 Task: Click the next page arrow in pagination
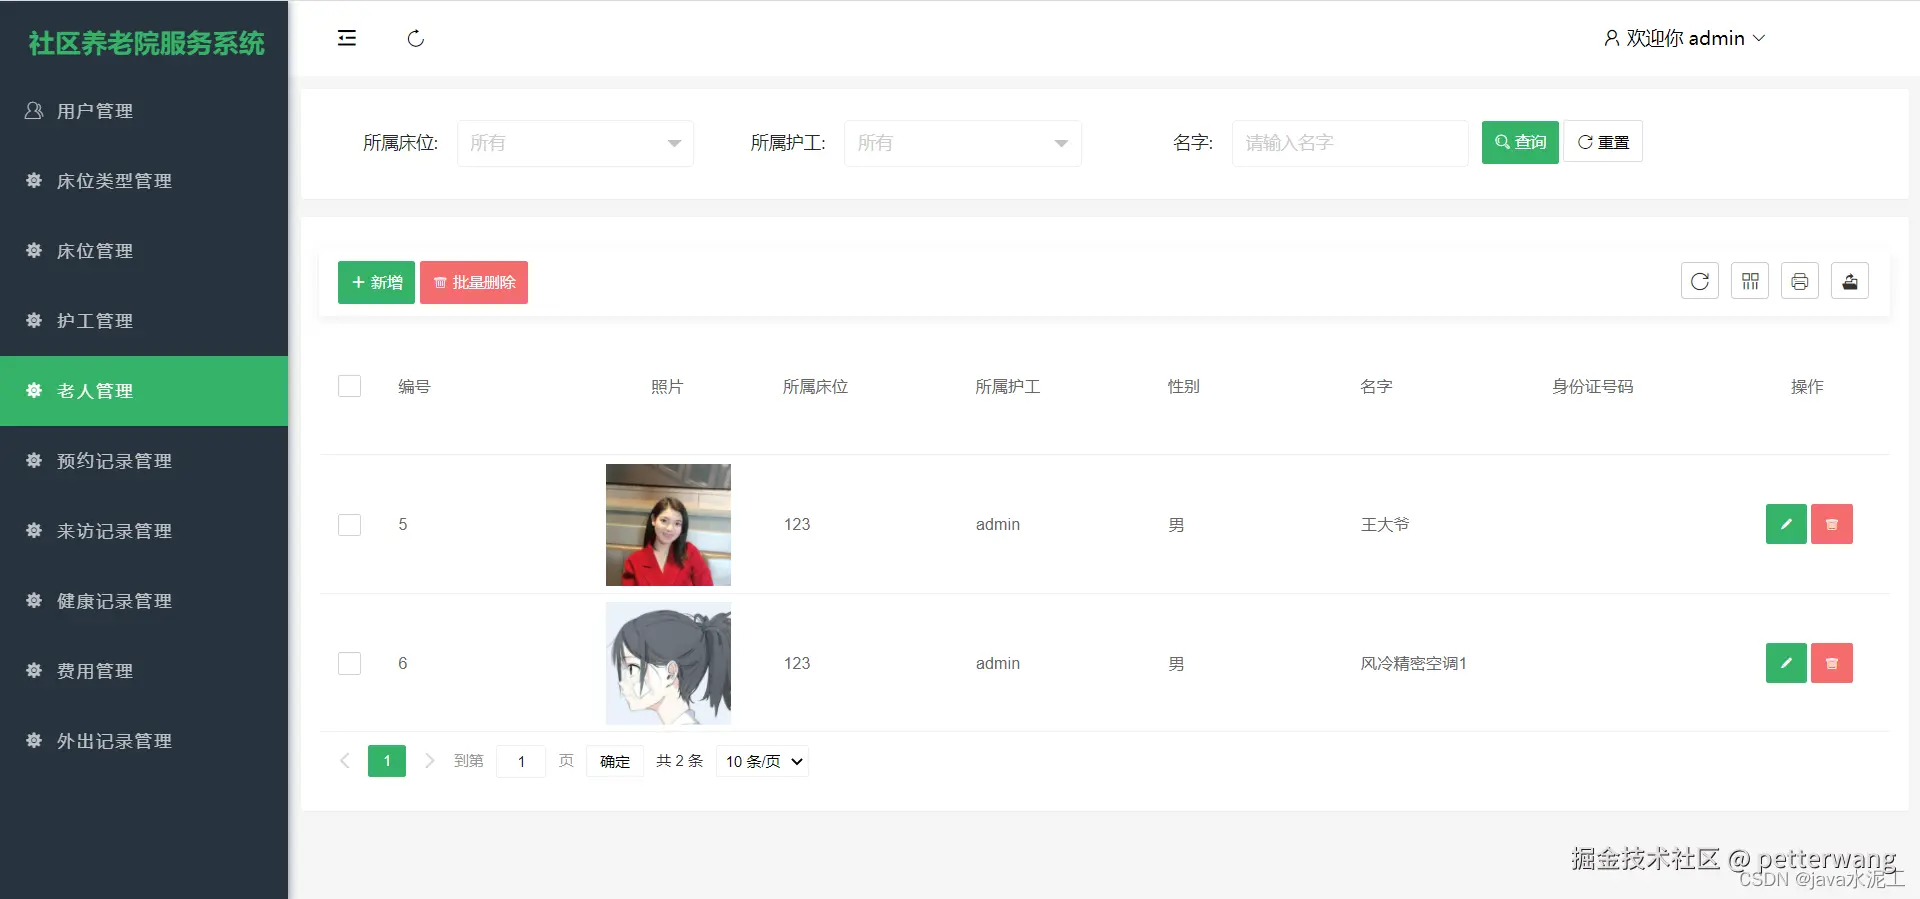coord(429,761)
